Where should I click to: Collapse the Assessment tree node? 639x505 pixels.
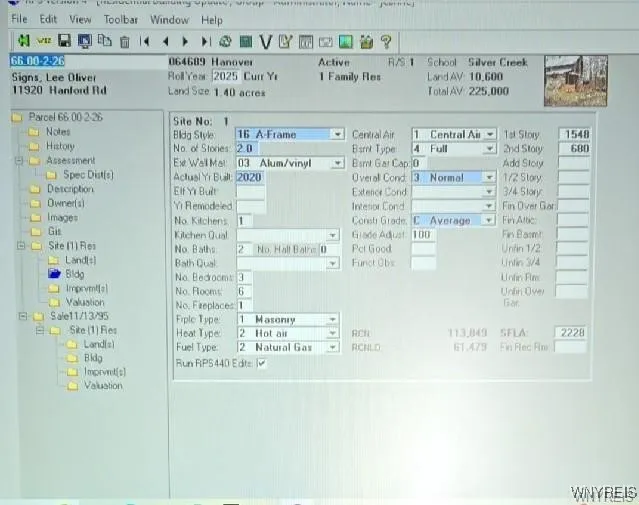[19, 160]
